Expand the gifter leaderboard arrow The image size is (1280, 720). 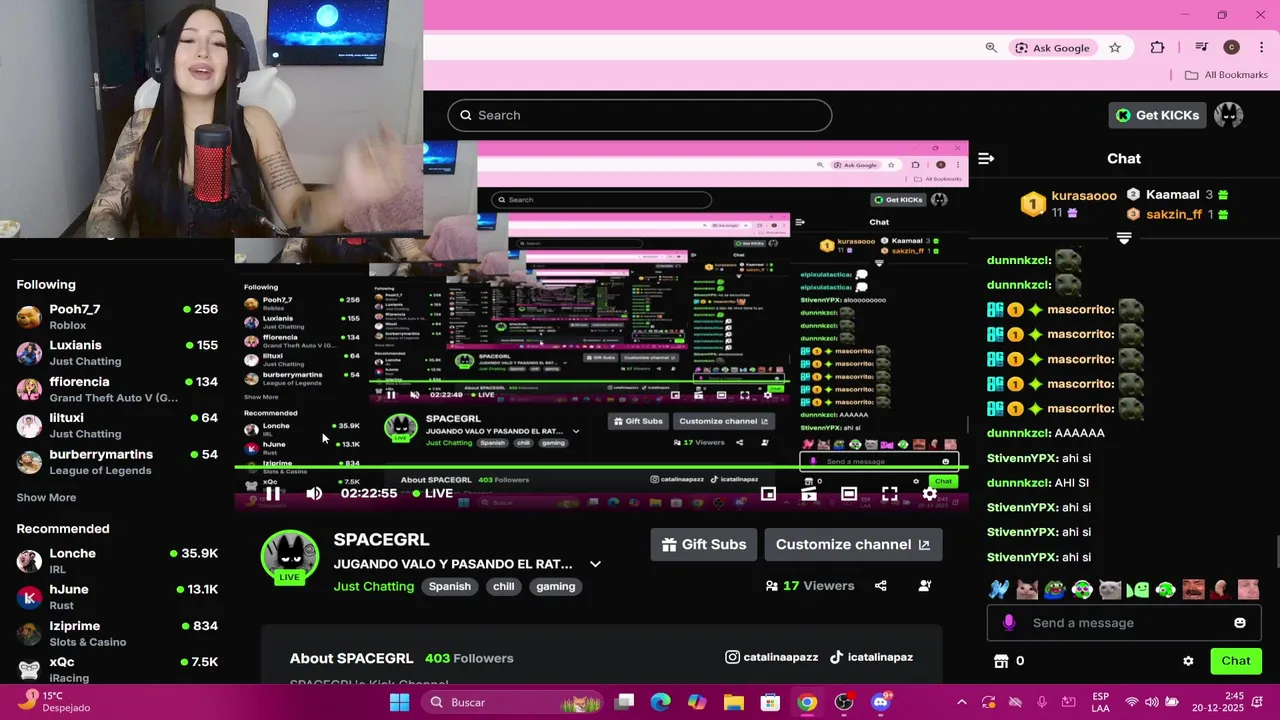(1124, 238)
